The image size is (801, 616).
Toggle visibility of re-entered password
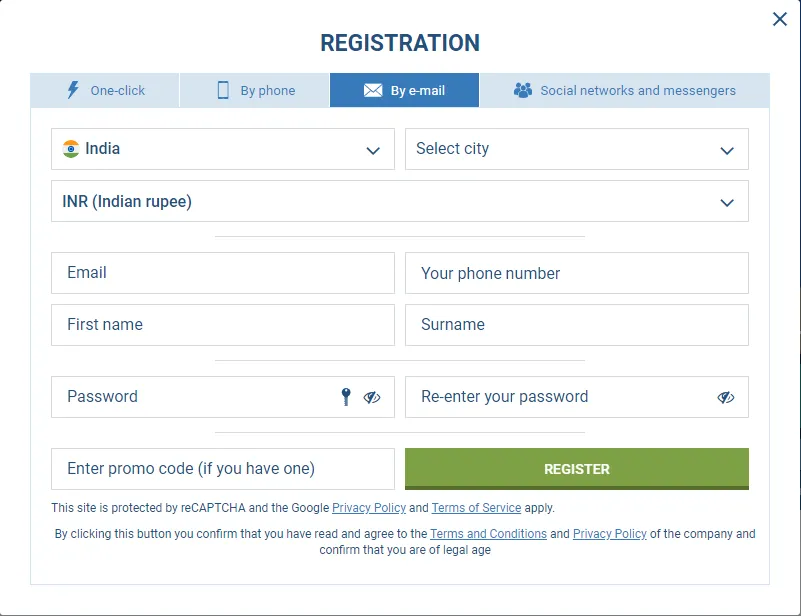point(726,397)
